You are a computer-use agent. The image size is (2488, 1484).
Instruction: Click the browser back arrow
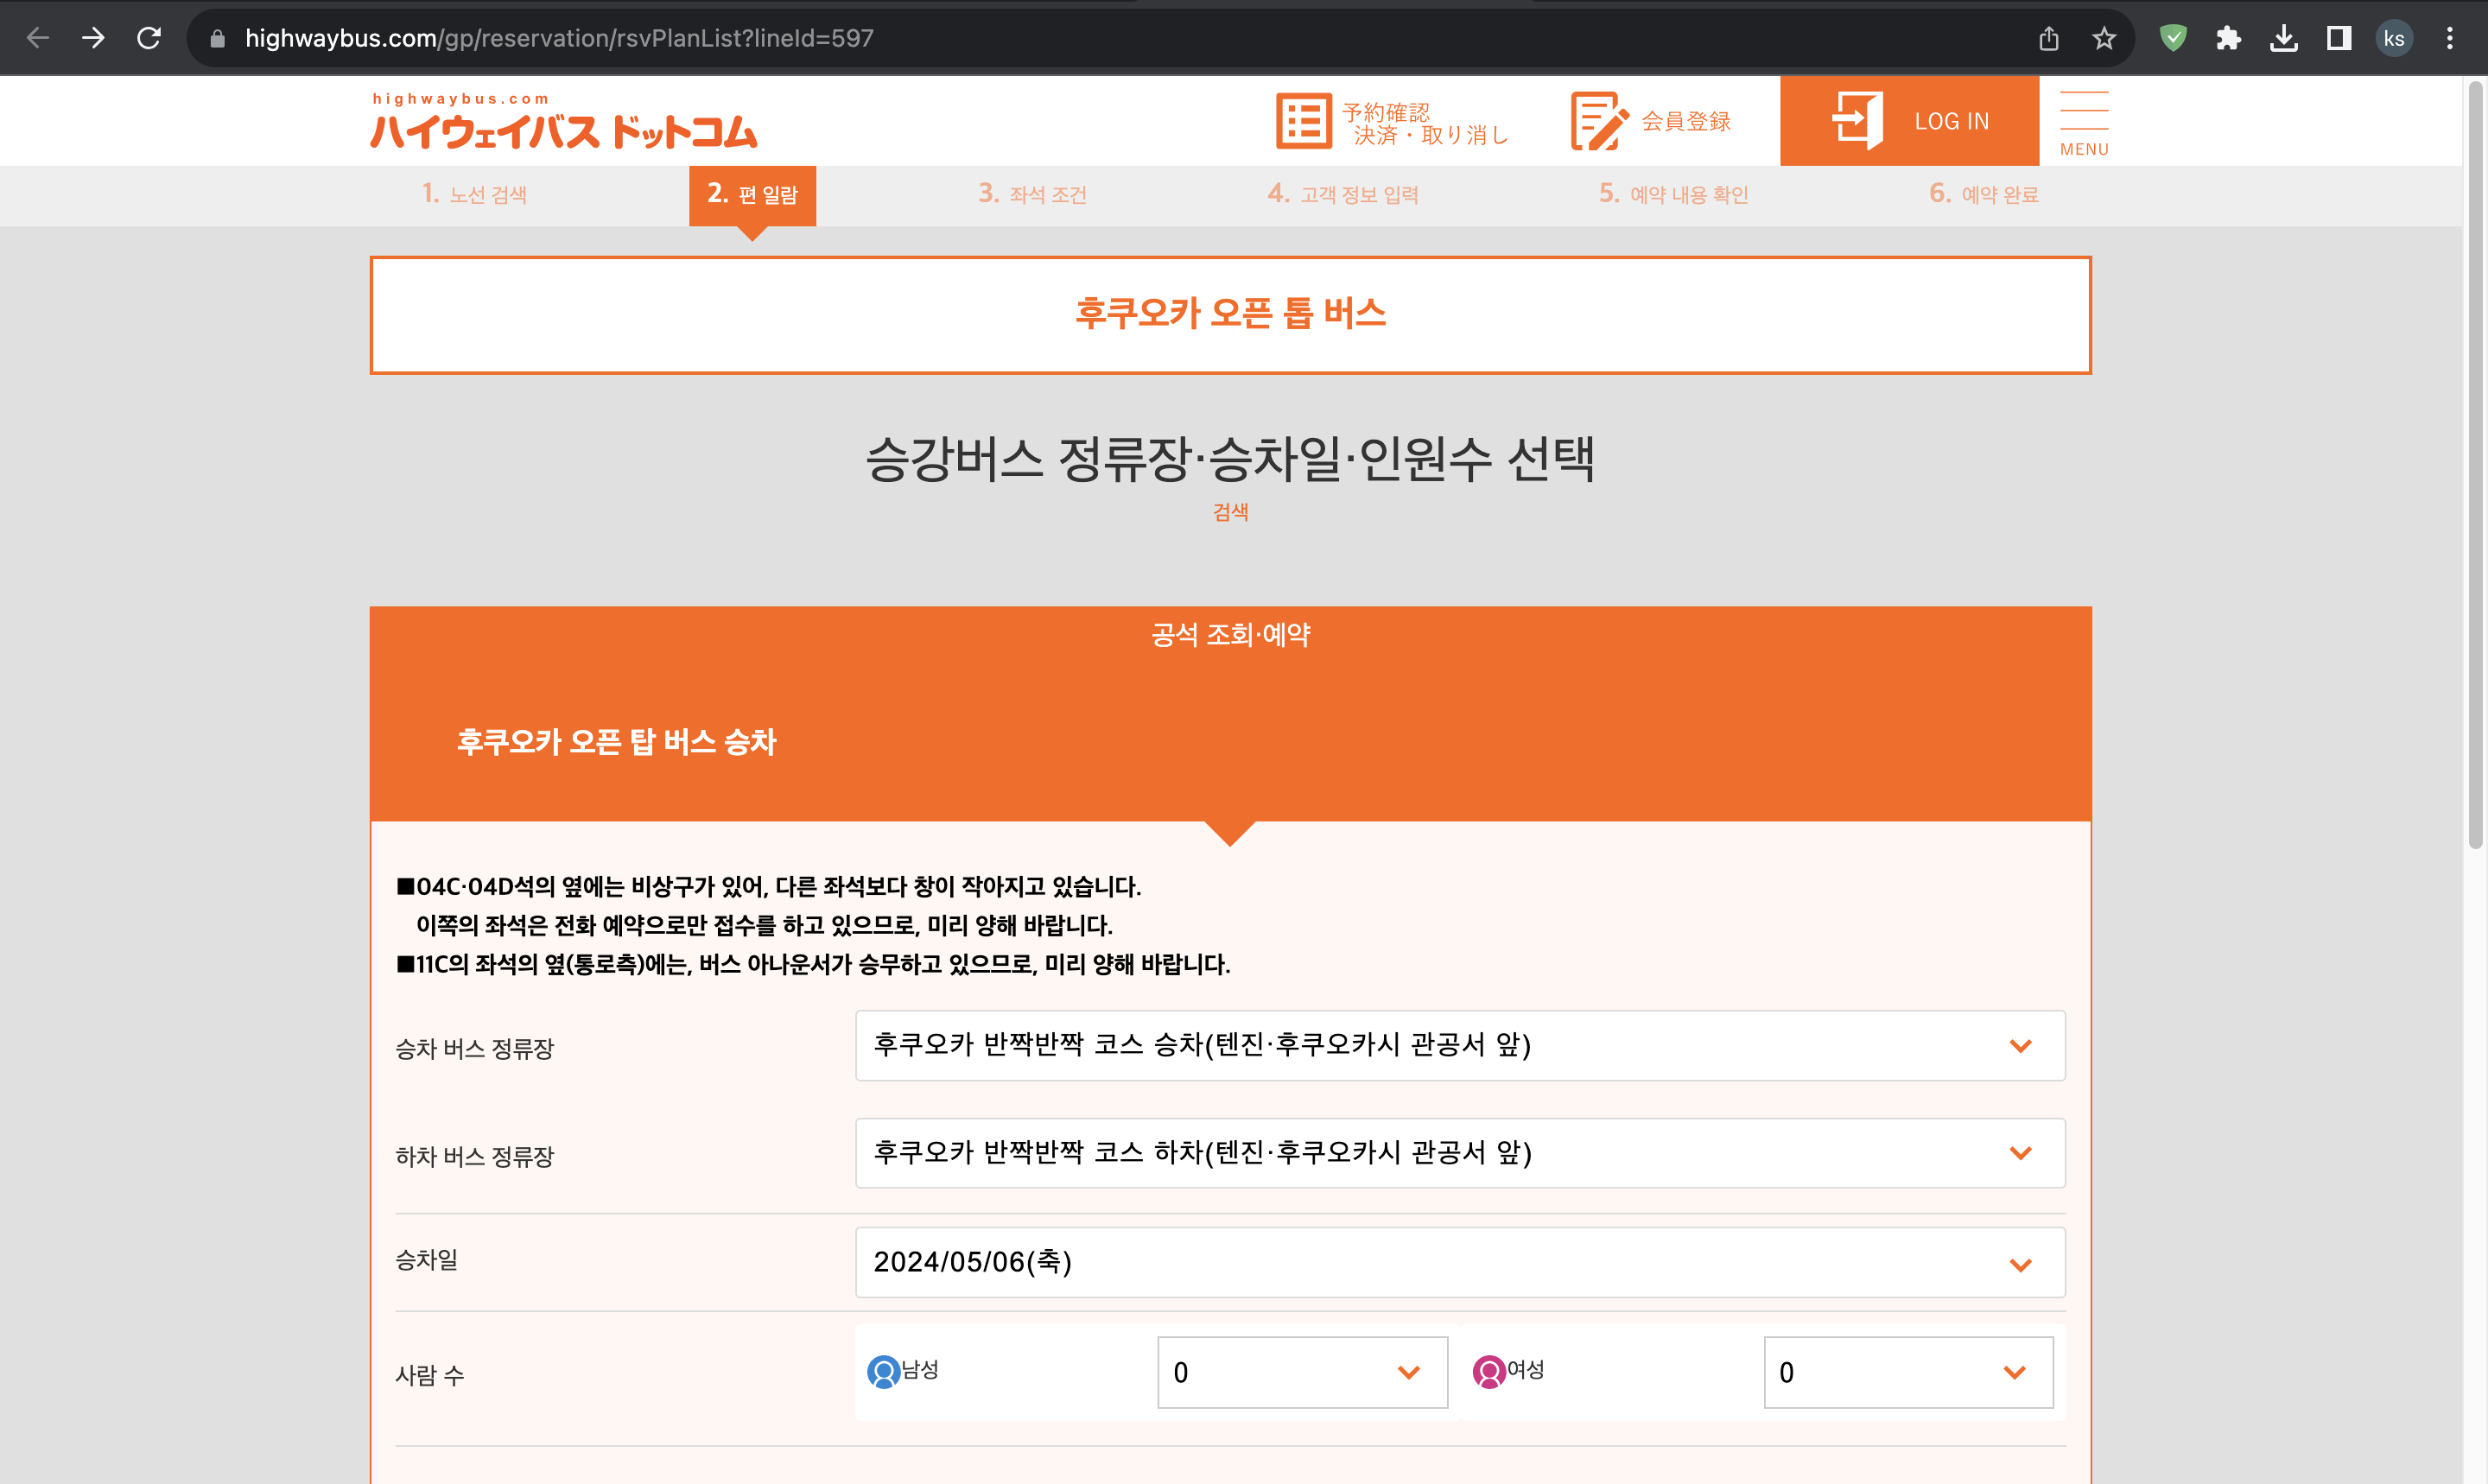(x=38, y=38)
